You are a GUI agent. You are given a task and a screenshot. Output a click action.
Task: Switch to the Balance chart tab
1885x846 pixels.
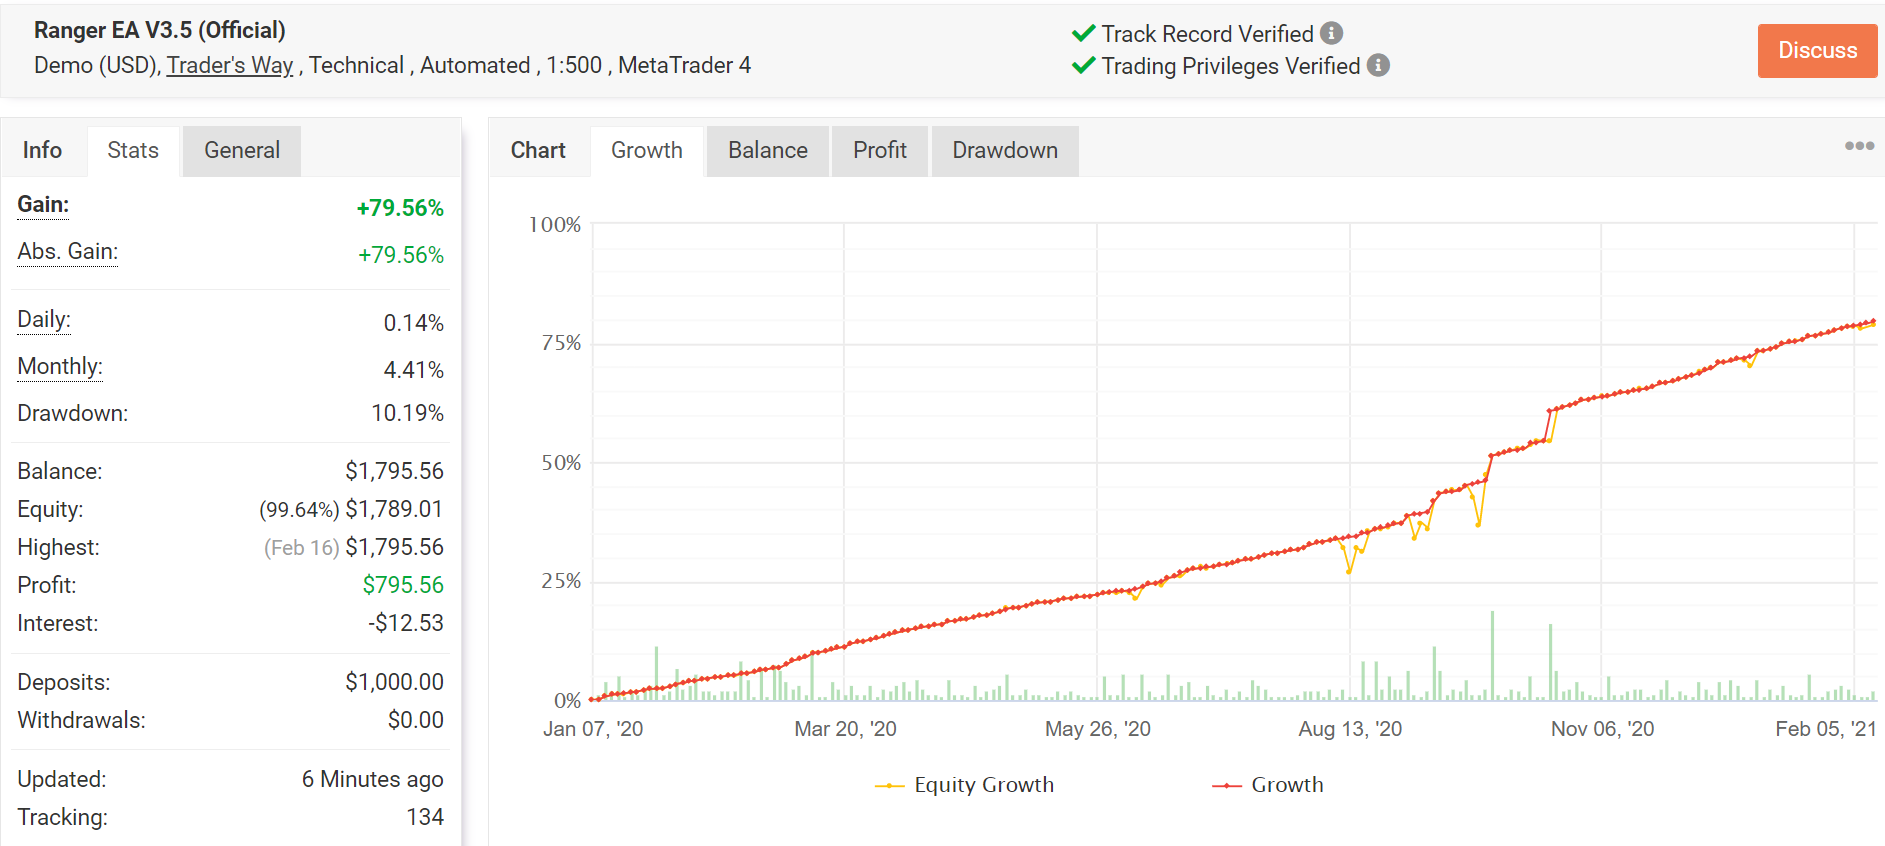pos(768,150)
